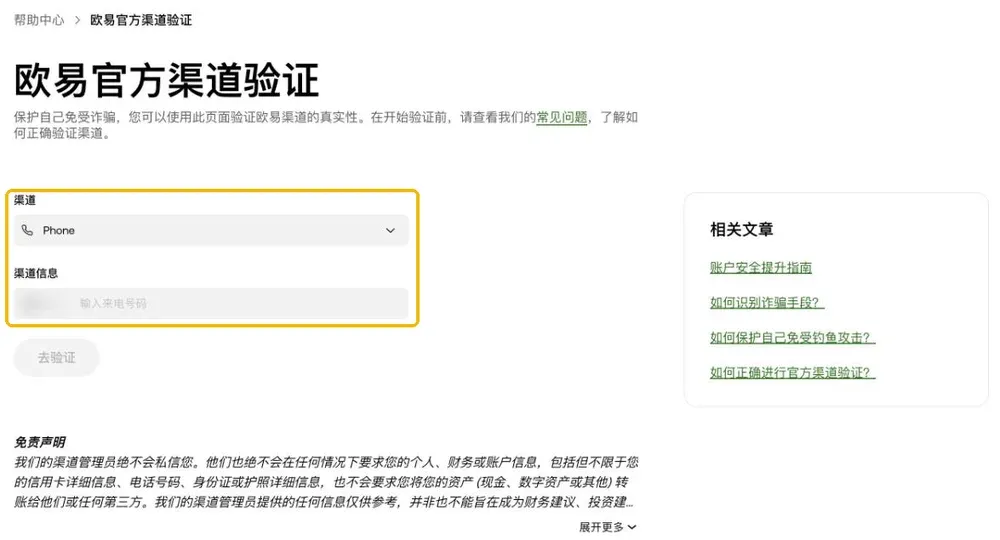Click the blurred country code prefix
The width and height of the screenshot is (1000, 540).
(40, 303)
